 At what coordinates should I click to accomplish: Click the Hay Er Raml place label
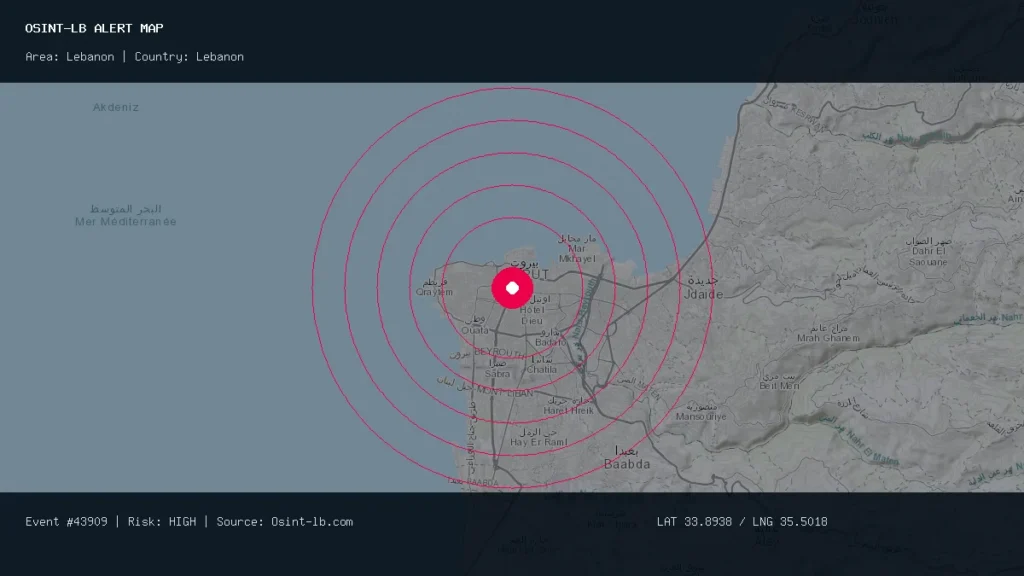coord(538,442)
